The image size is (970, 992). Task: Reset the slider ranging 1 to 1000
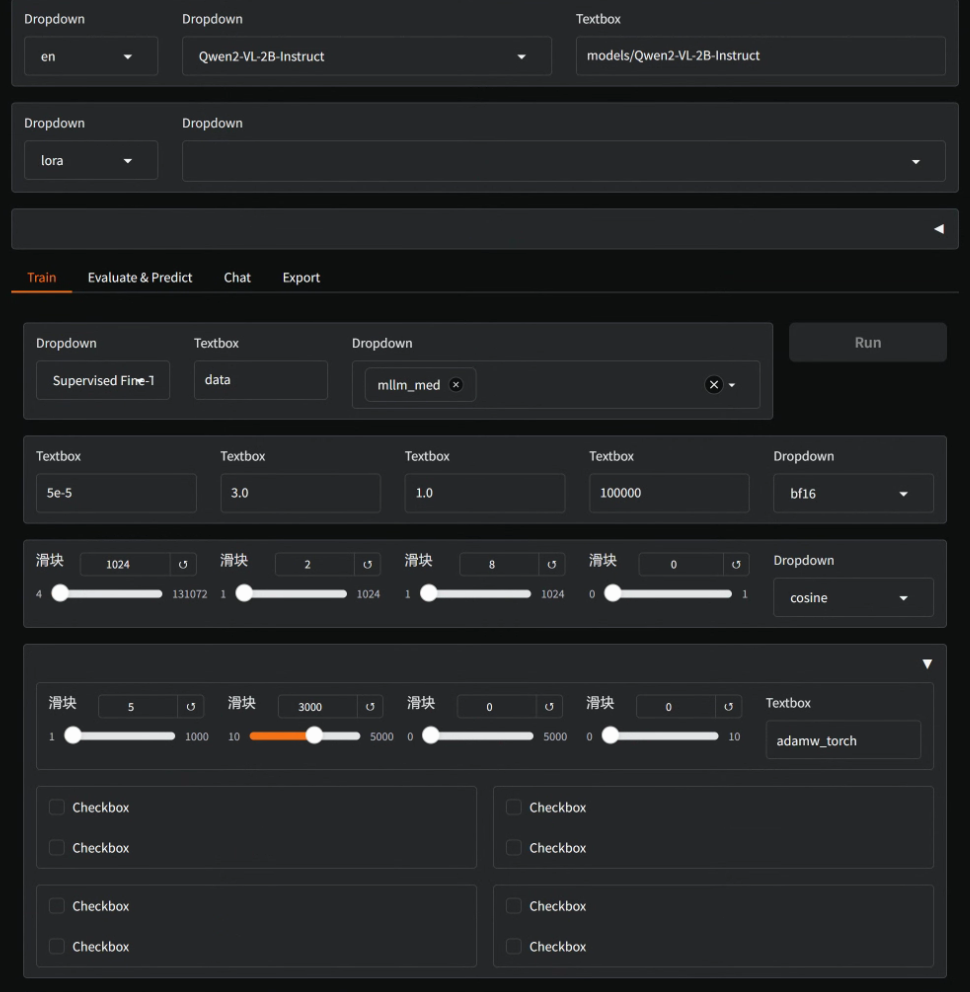(x=191, y=707)
